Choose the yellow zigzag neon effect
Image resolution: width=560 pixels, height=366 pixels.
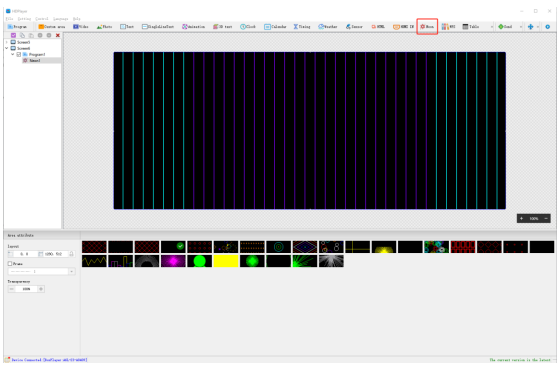pos(94,261)
